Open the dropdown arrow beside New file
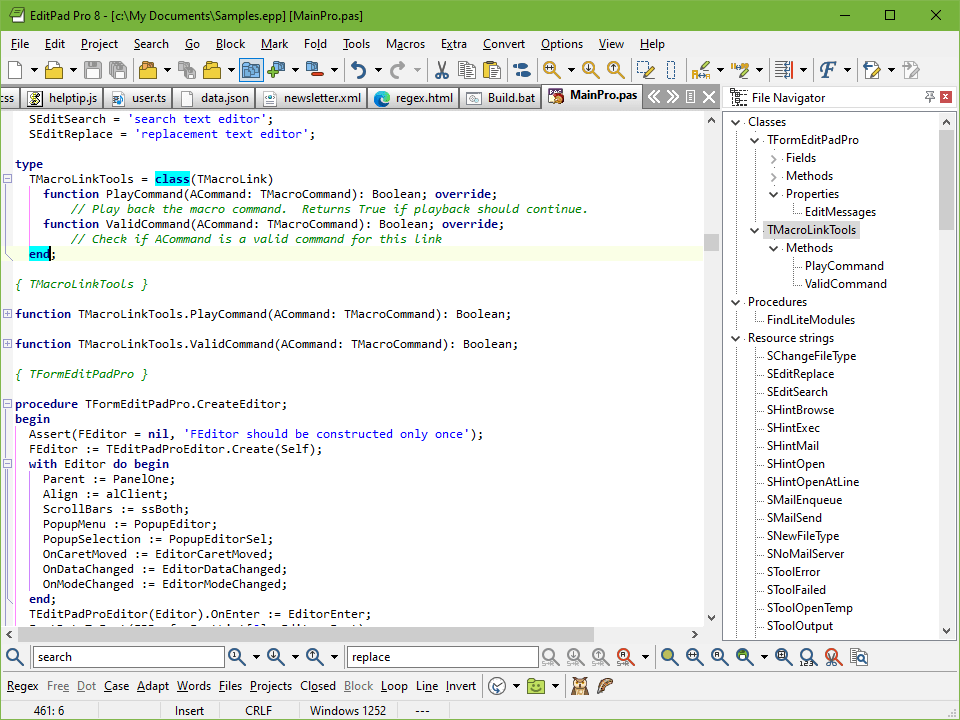960x720 pixels. pos(34,70)
